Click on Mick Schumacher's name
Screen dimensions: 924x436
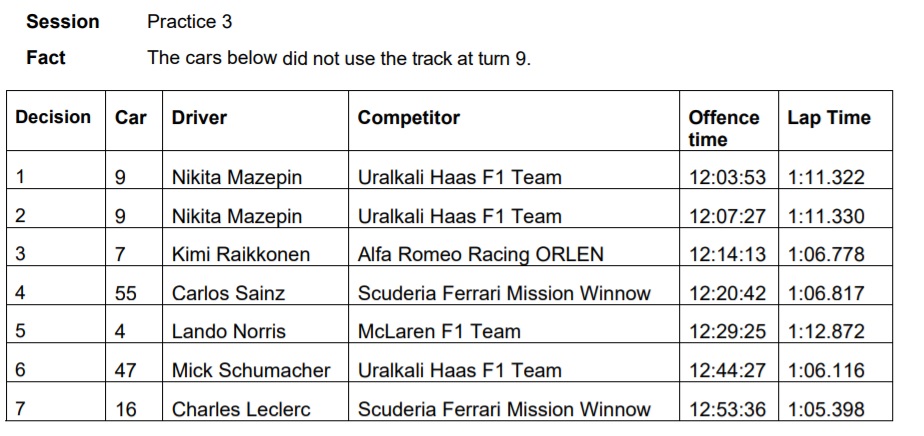(x=251, y=370)
